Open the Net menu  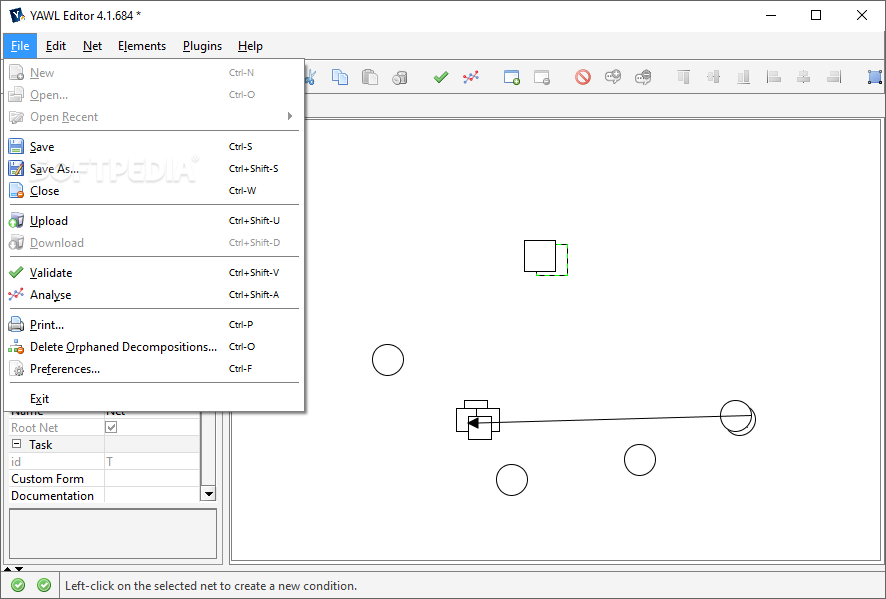[92, 46]
